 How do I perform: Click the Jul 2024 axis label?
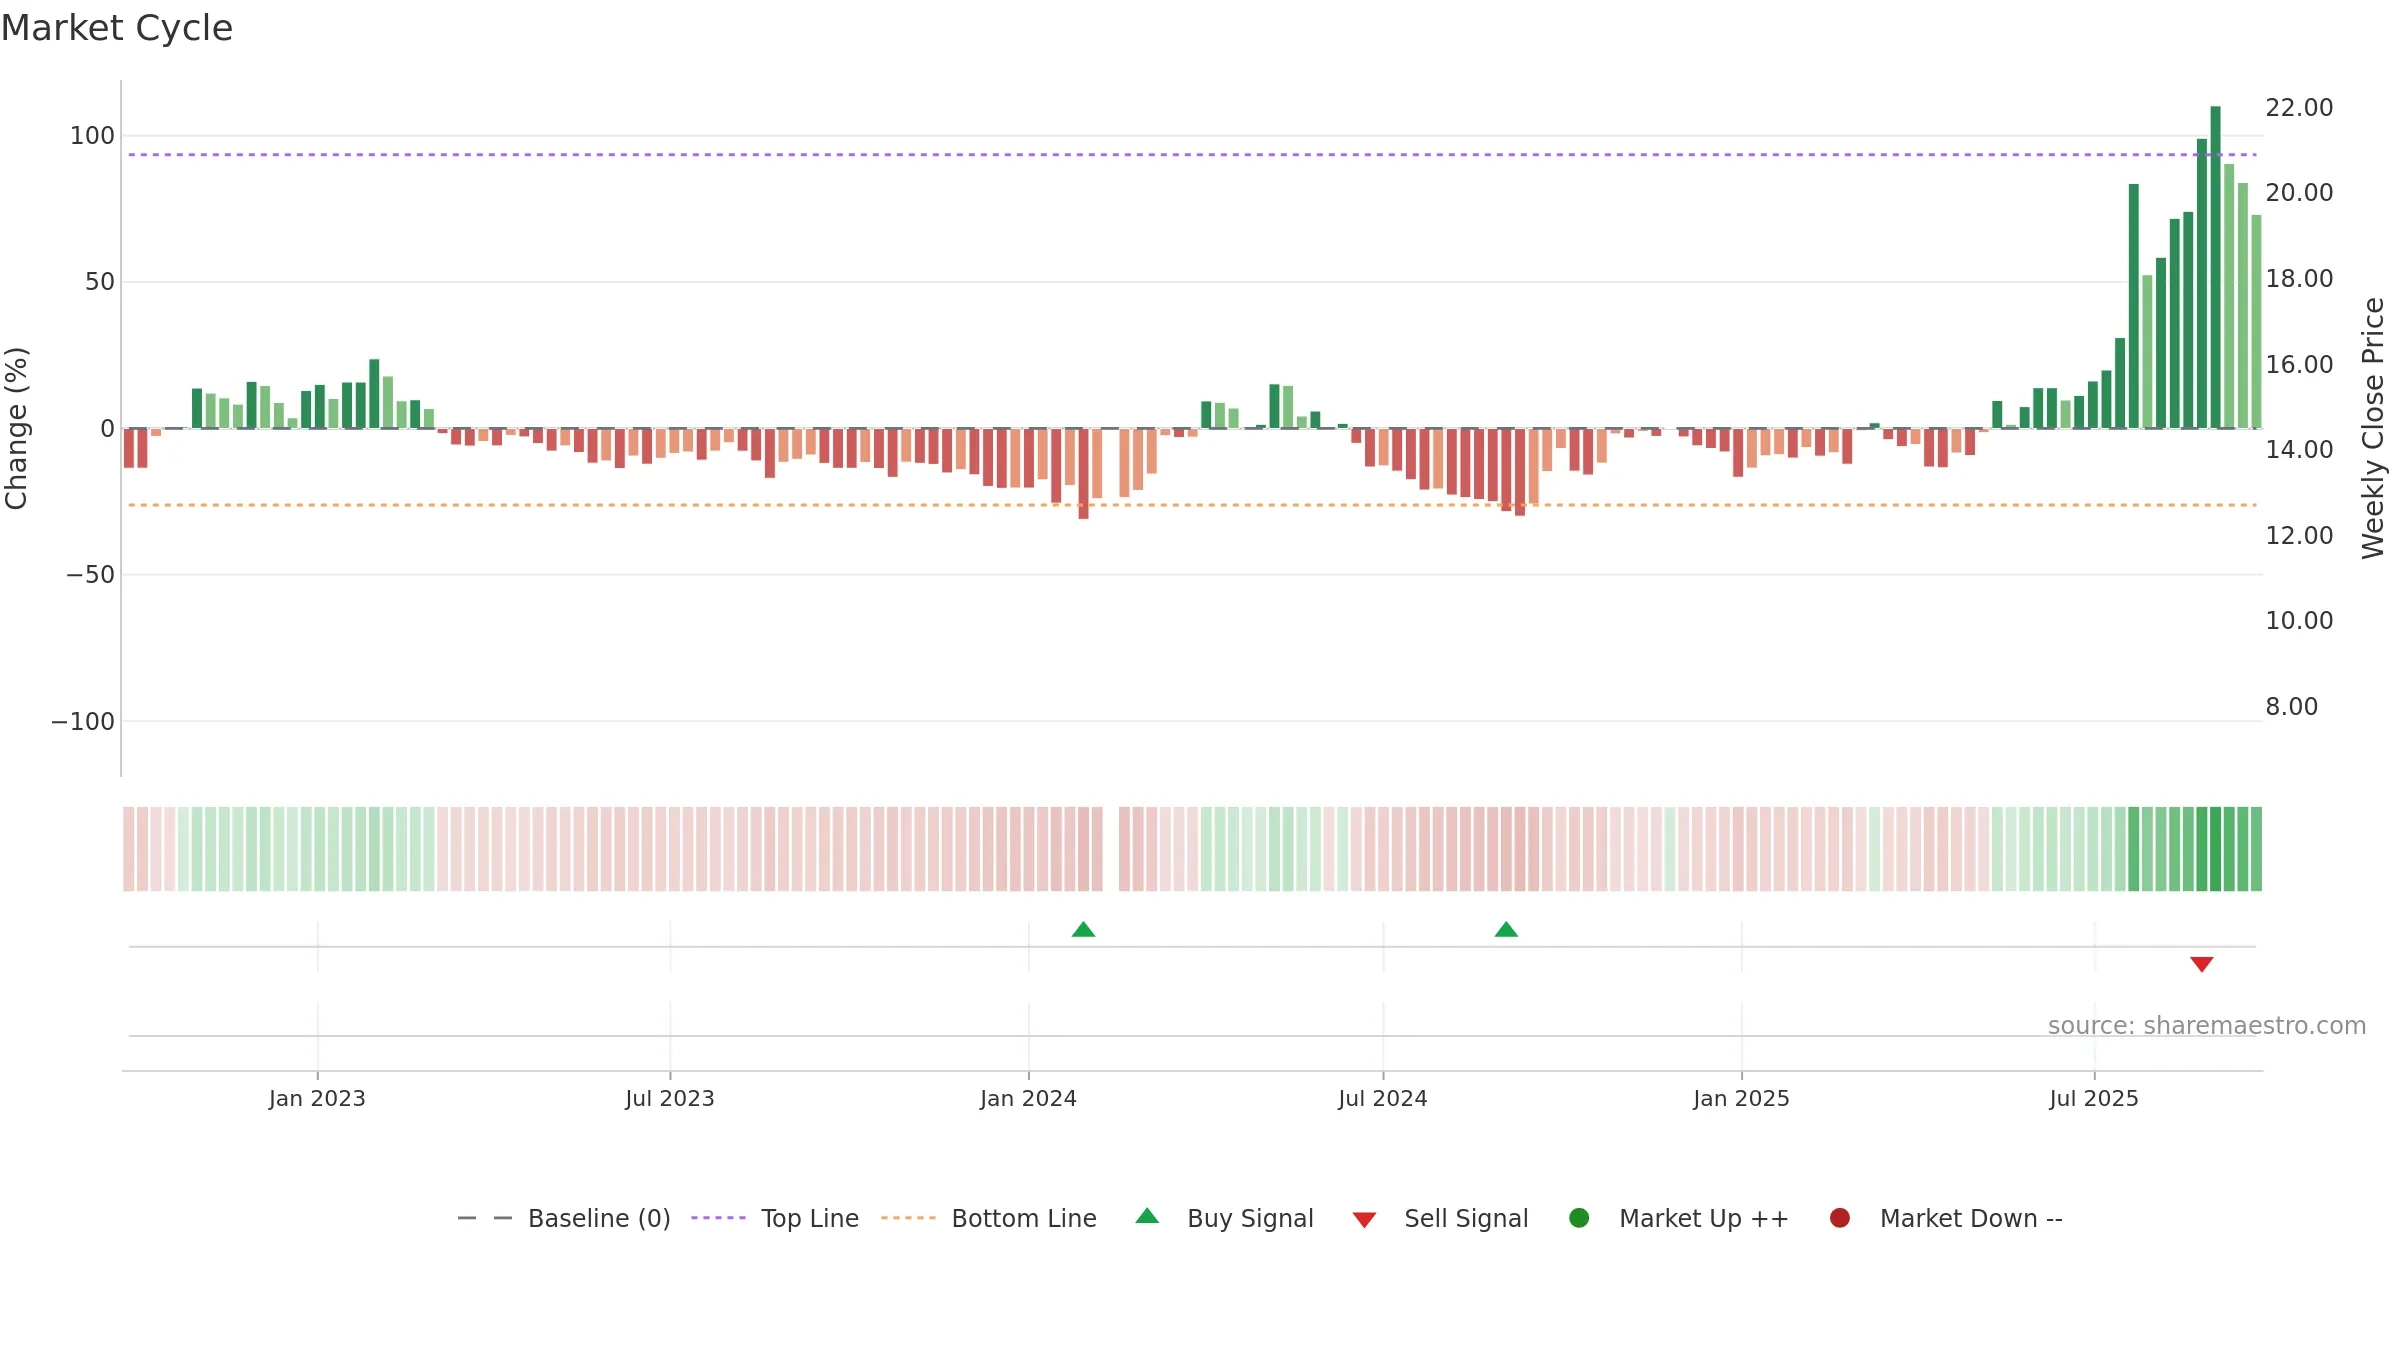pyautogui.click(x=1383, y=1099)
